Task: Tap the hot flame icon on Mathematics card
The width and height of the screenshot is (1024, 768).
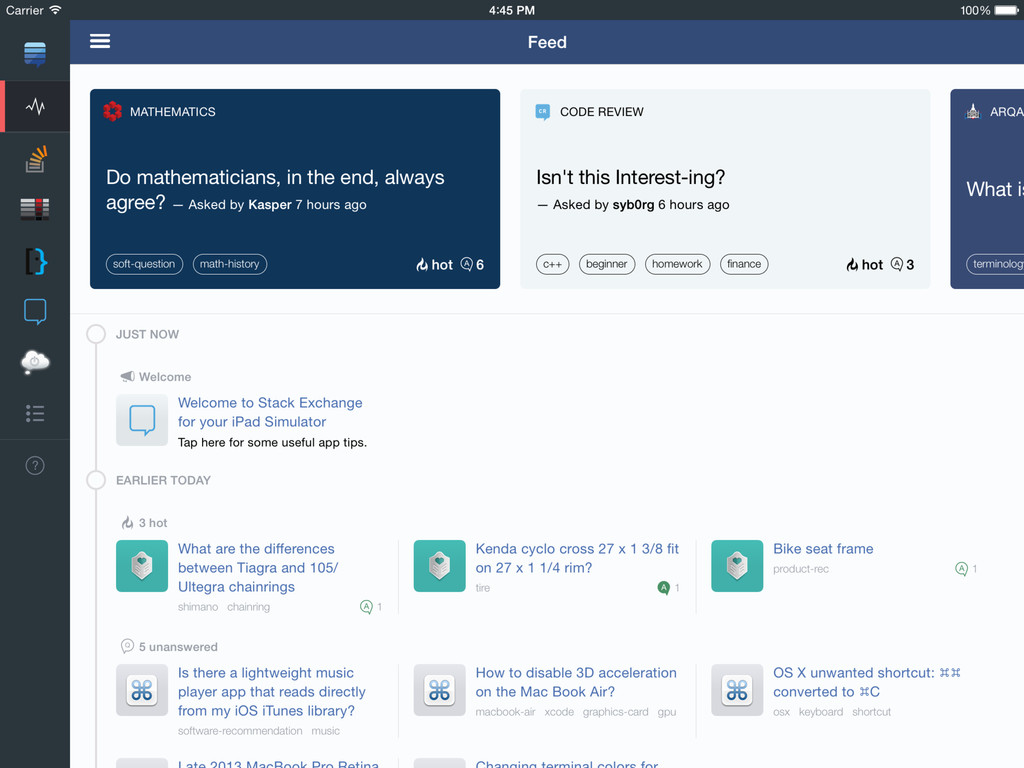Action: tap(422, 264)
